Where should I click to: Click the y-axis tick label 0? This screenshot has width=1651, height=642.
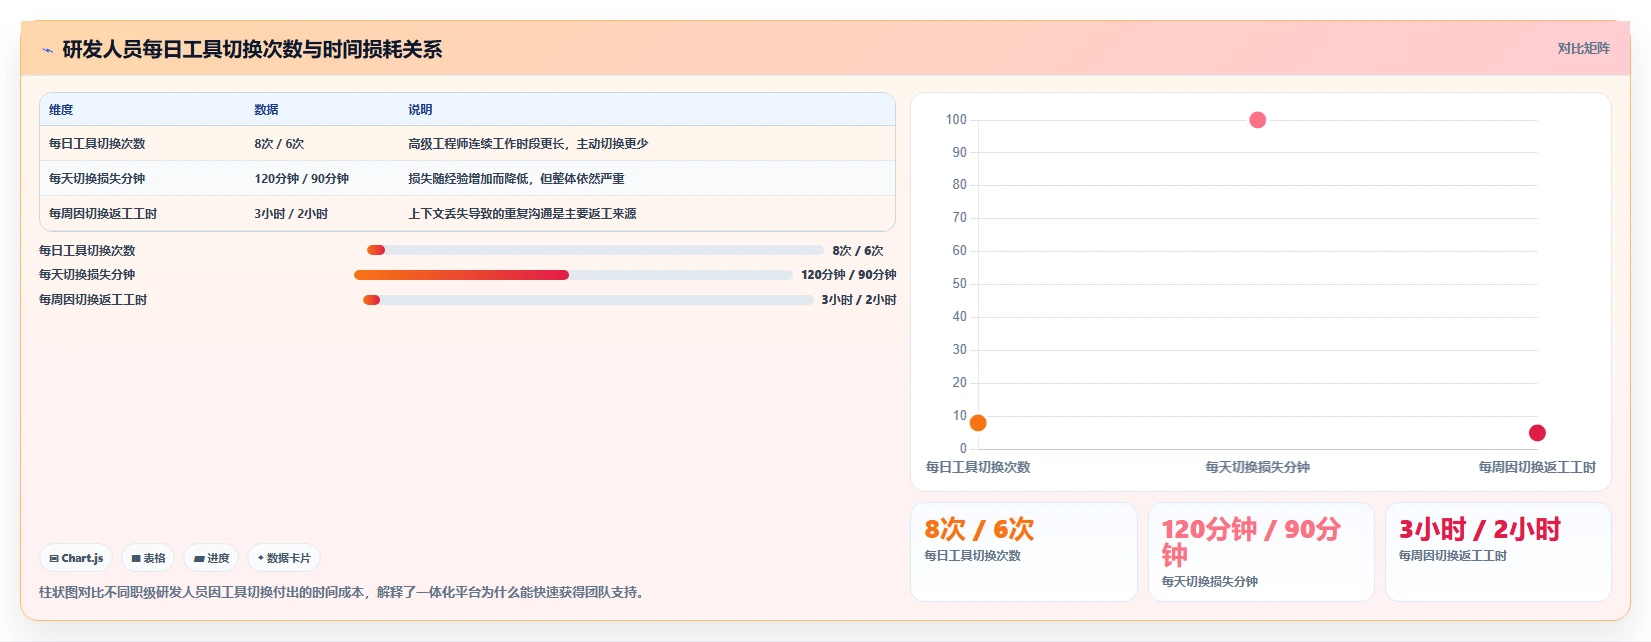pyautogui.click(x=963, y=449)
